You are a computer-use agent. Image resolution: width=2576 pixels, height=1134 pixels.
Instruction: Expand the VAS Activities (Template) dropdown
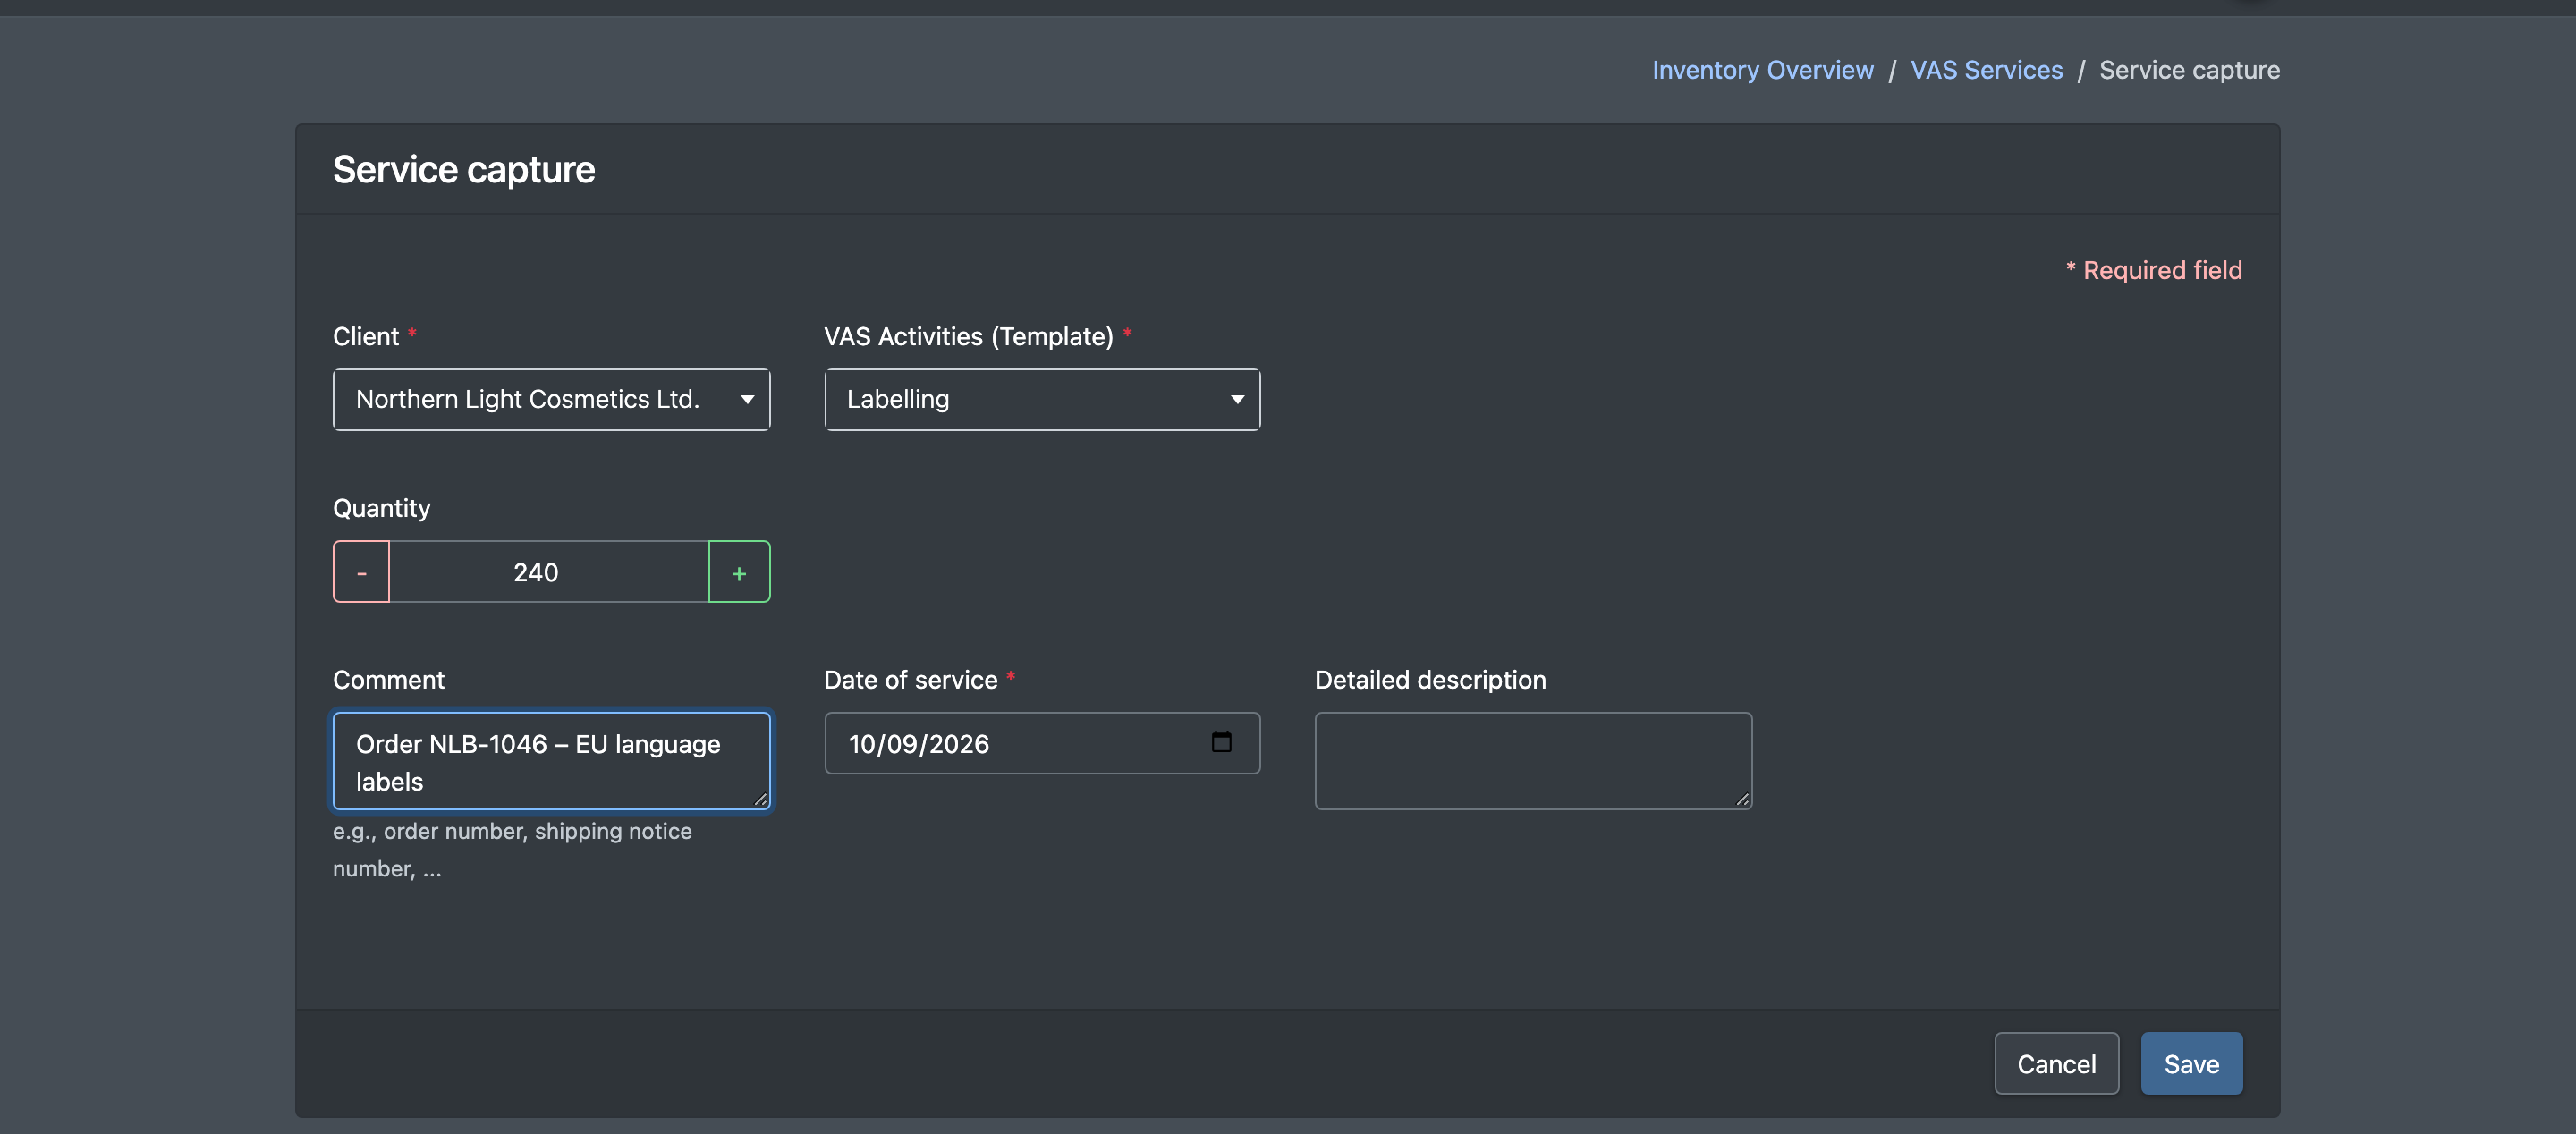[x=1042, y=399]
